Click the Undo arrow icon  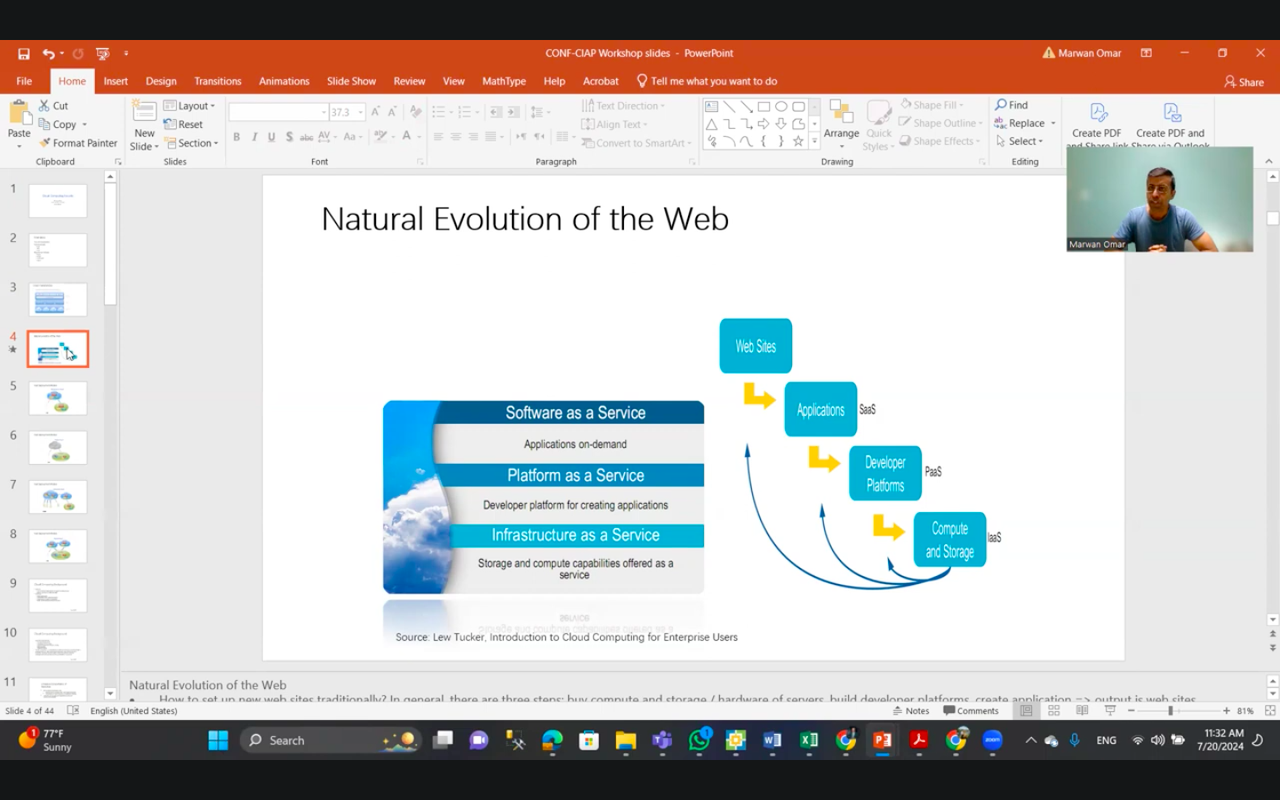[x=48, y=53]
